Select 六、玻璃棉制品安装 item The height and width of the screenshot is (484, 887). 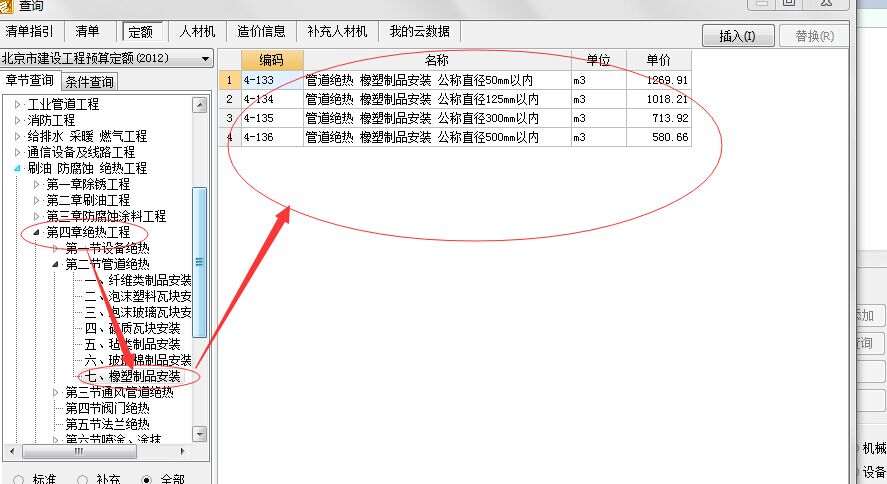[x=138, y=360]
